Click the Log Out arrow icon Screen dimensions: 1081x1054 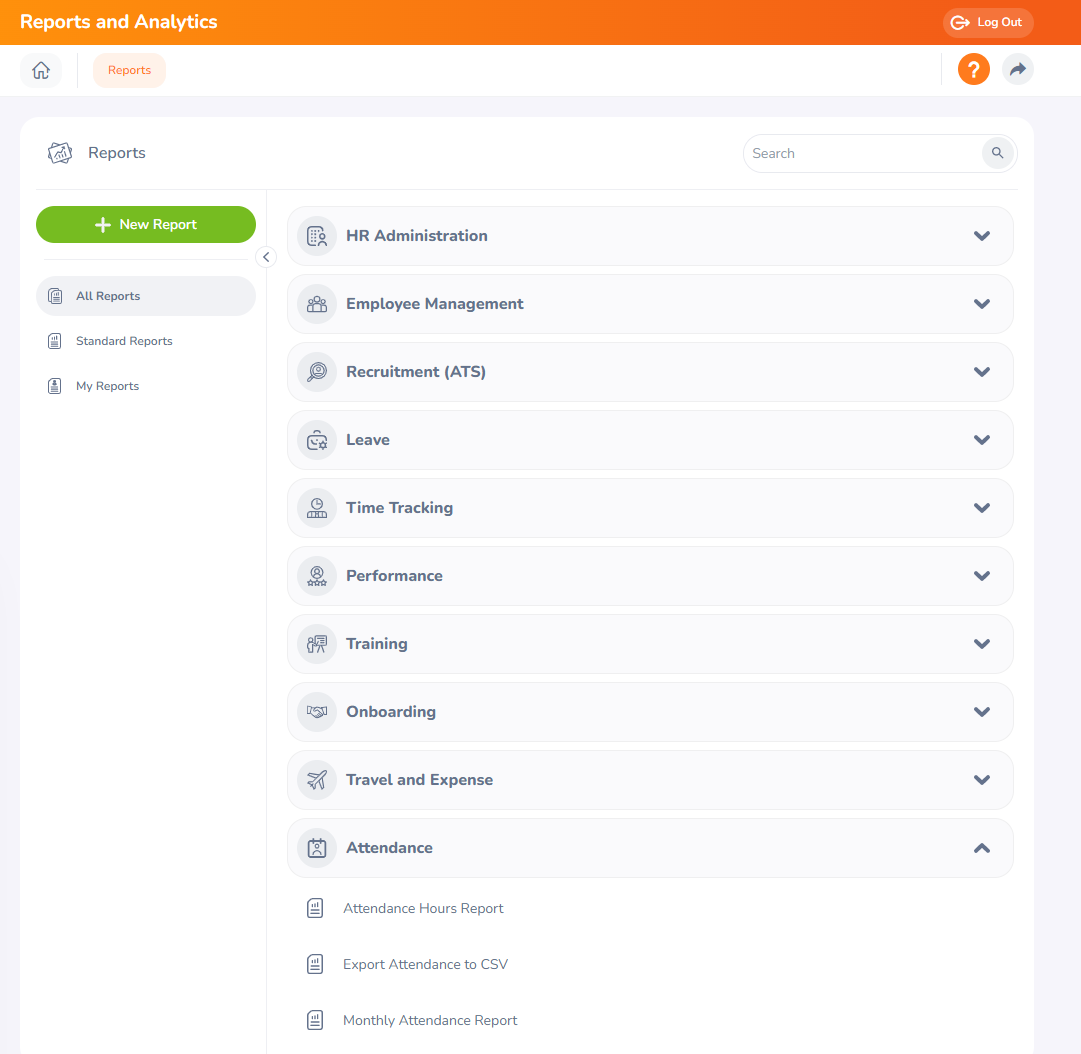tap(960, 23)
